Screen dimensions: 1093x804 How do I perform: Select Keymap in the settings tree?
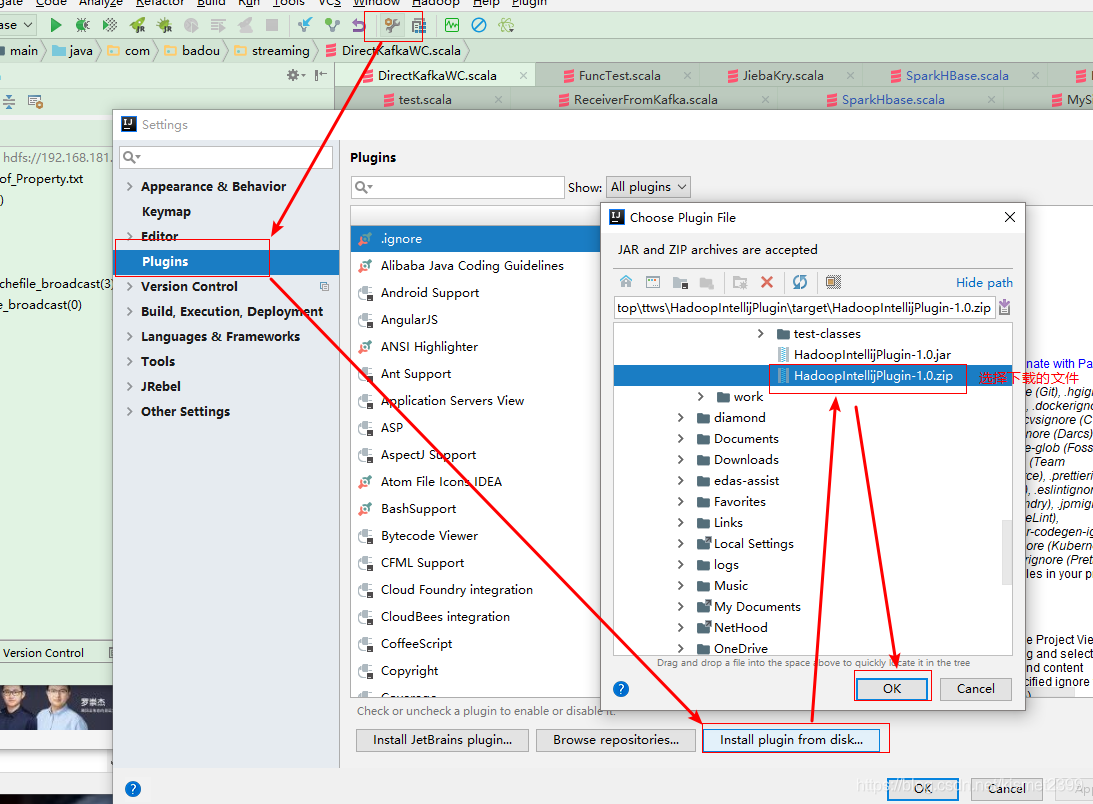coord(166,211)
